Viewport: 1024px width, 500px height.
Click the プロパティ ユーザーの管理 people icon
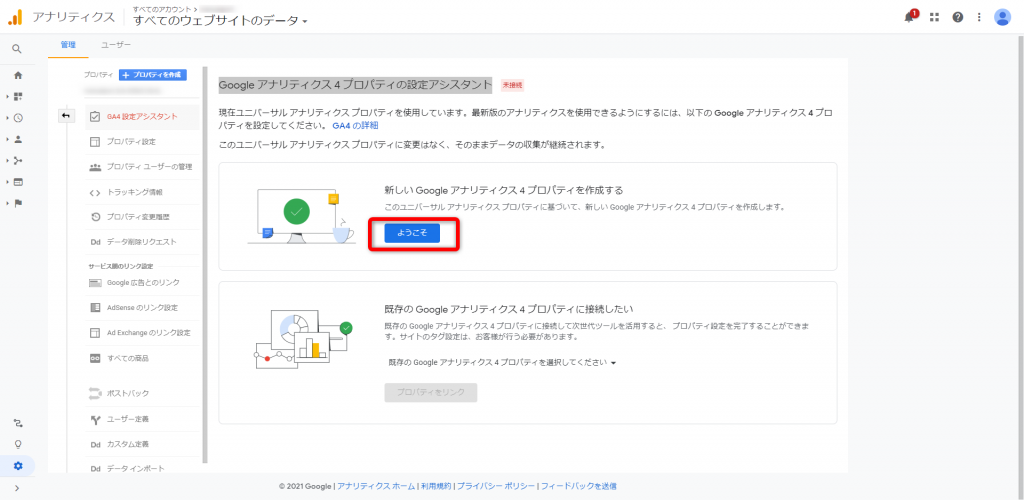tap(95, 167)
